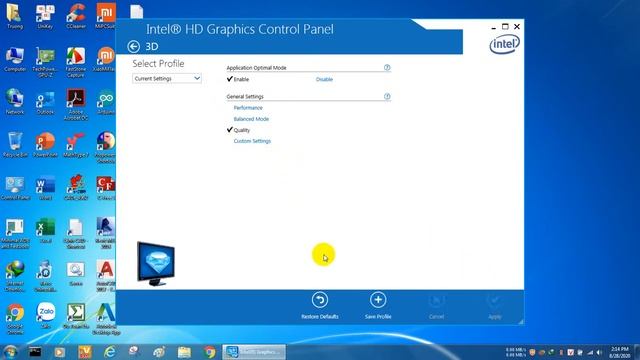Open the Recycle Bin
This screenshot has width=640, height=360.
point(15,145)
